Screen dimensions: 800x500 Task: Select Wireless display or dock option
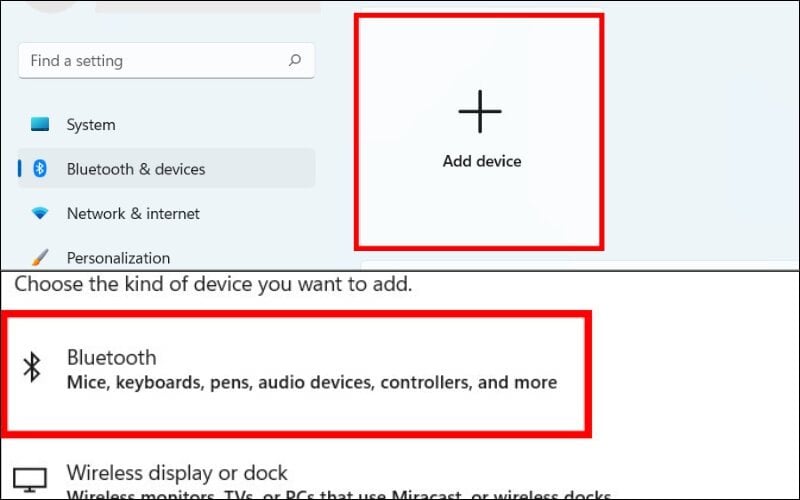pos(177,472)
